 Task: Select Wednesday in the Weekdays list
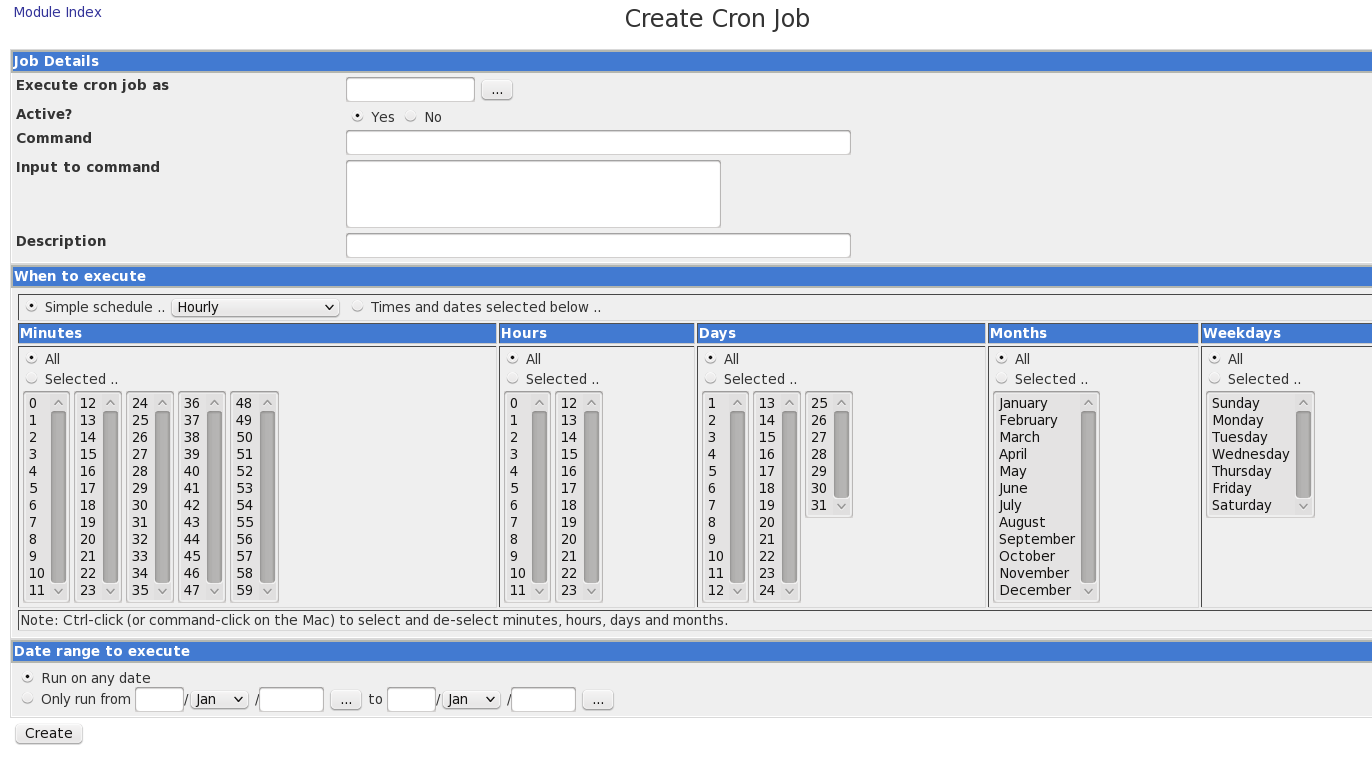click(1250, 454)
